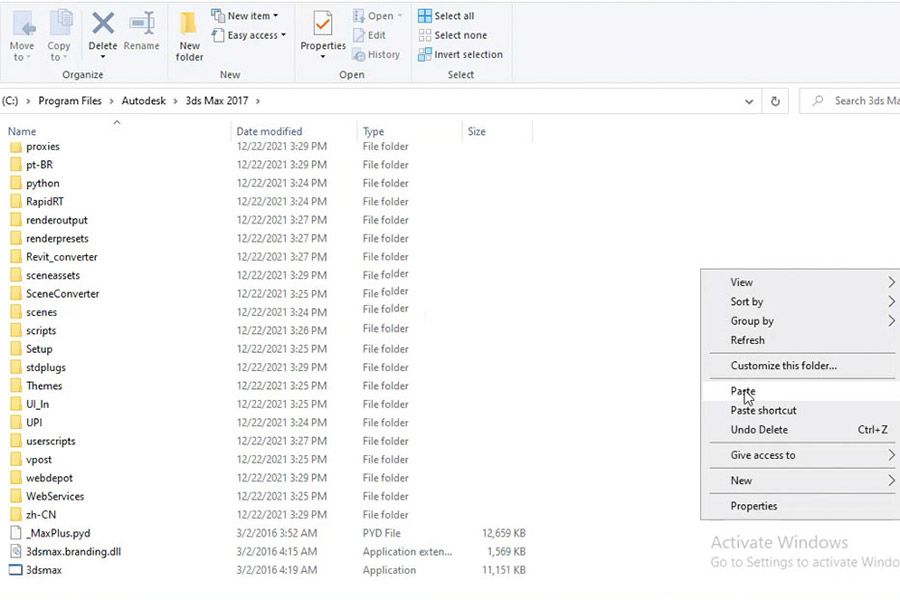Image resolution: width=900 pixels, height=600 pixels.
Task: Open the Group by submenu
Action: tap(801, 321)
